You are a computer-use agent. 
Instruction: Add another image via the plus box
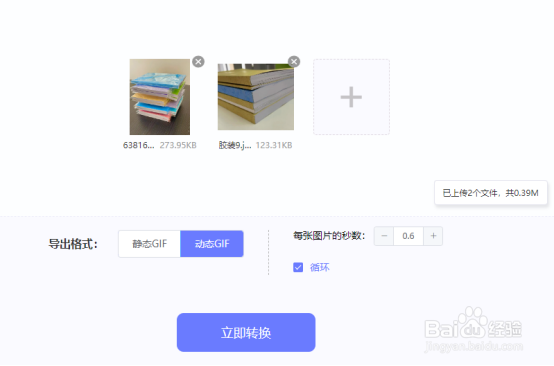coord(351,97)
